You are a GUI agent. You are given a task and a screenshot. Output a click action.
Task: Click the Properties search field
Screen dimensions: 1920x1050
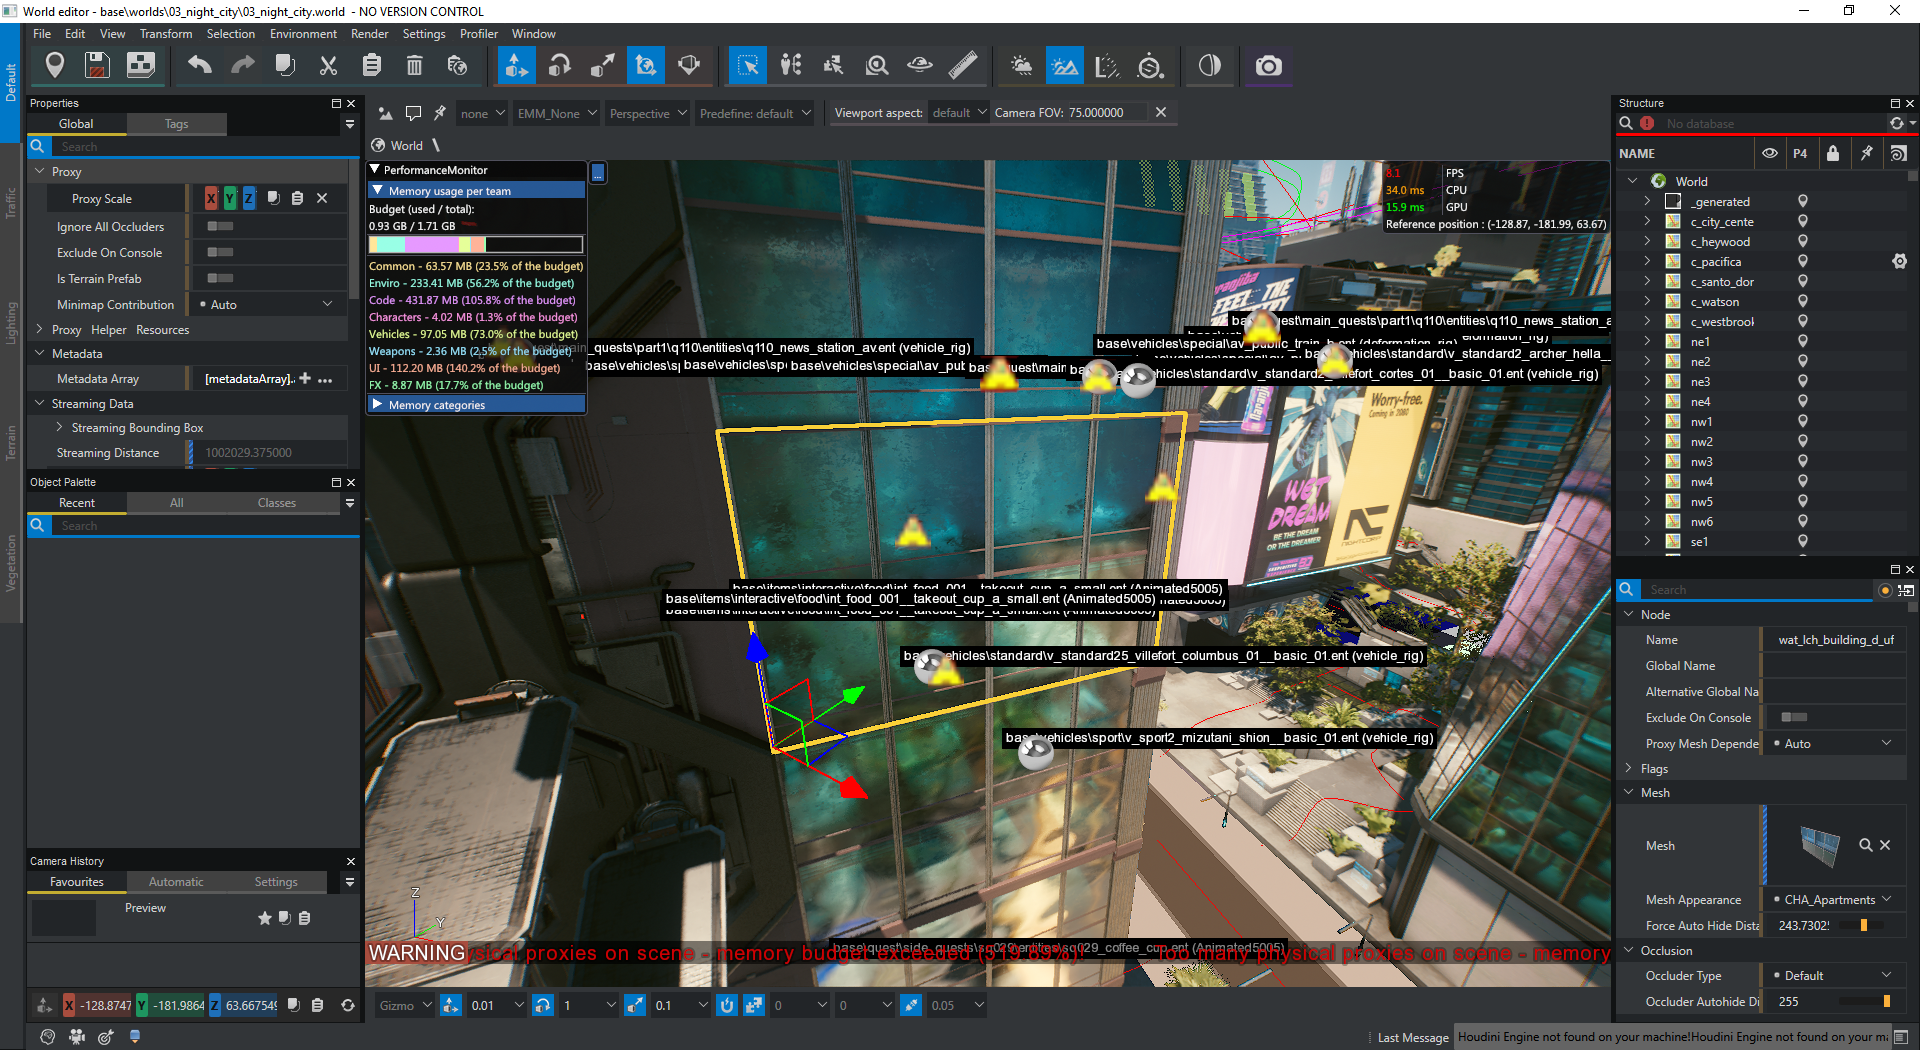point(205,147)
